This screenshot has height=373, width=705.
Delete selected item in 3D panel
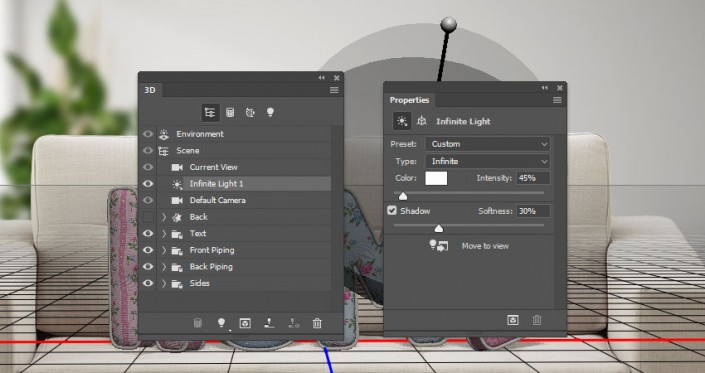[x=317, y=323]
